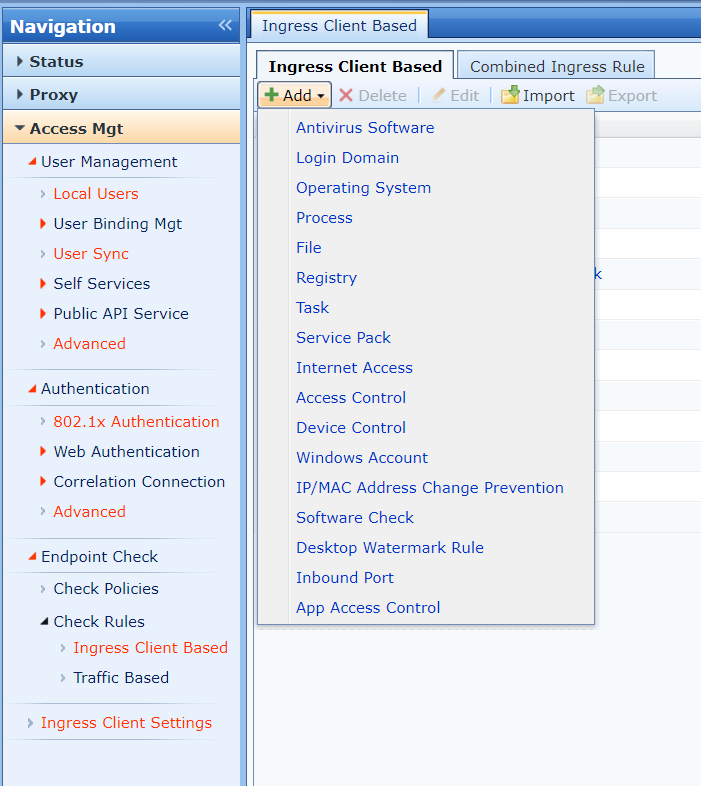Go to Traffic Based check rules
The height and width of the screenshot is (786, 701).
click(121, 678)
